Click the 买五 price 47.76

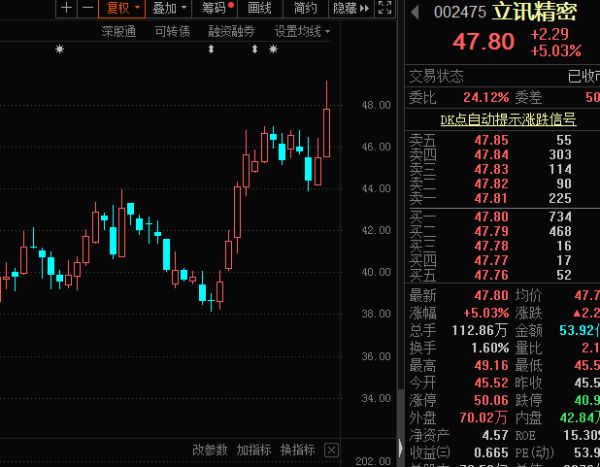[491, 275]
